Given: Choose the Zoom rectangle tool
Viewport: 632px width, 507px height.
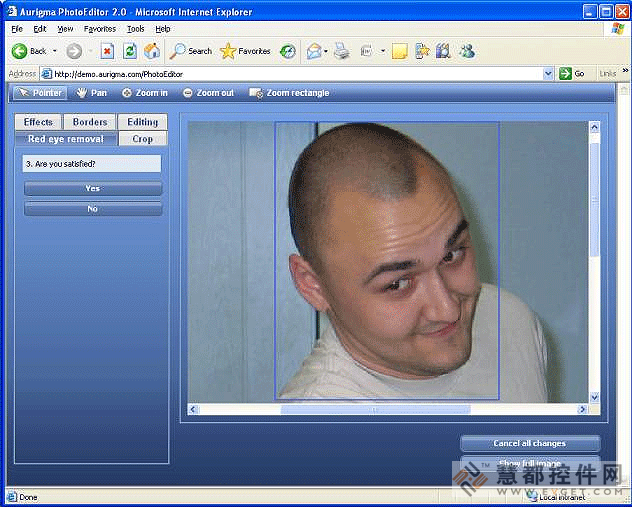Looking at the screenshot, I should (289, 93).
